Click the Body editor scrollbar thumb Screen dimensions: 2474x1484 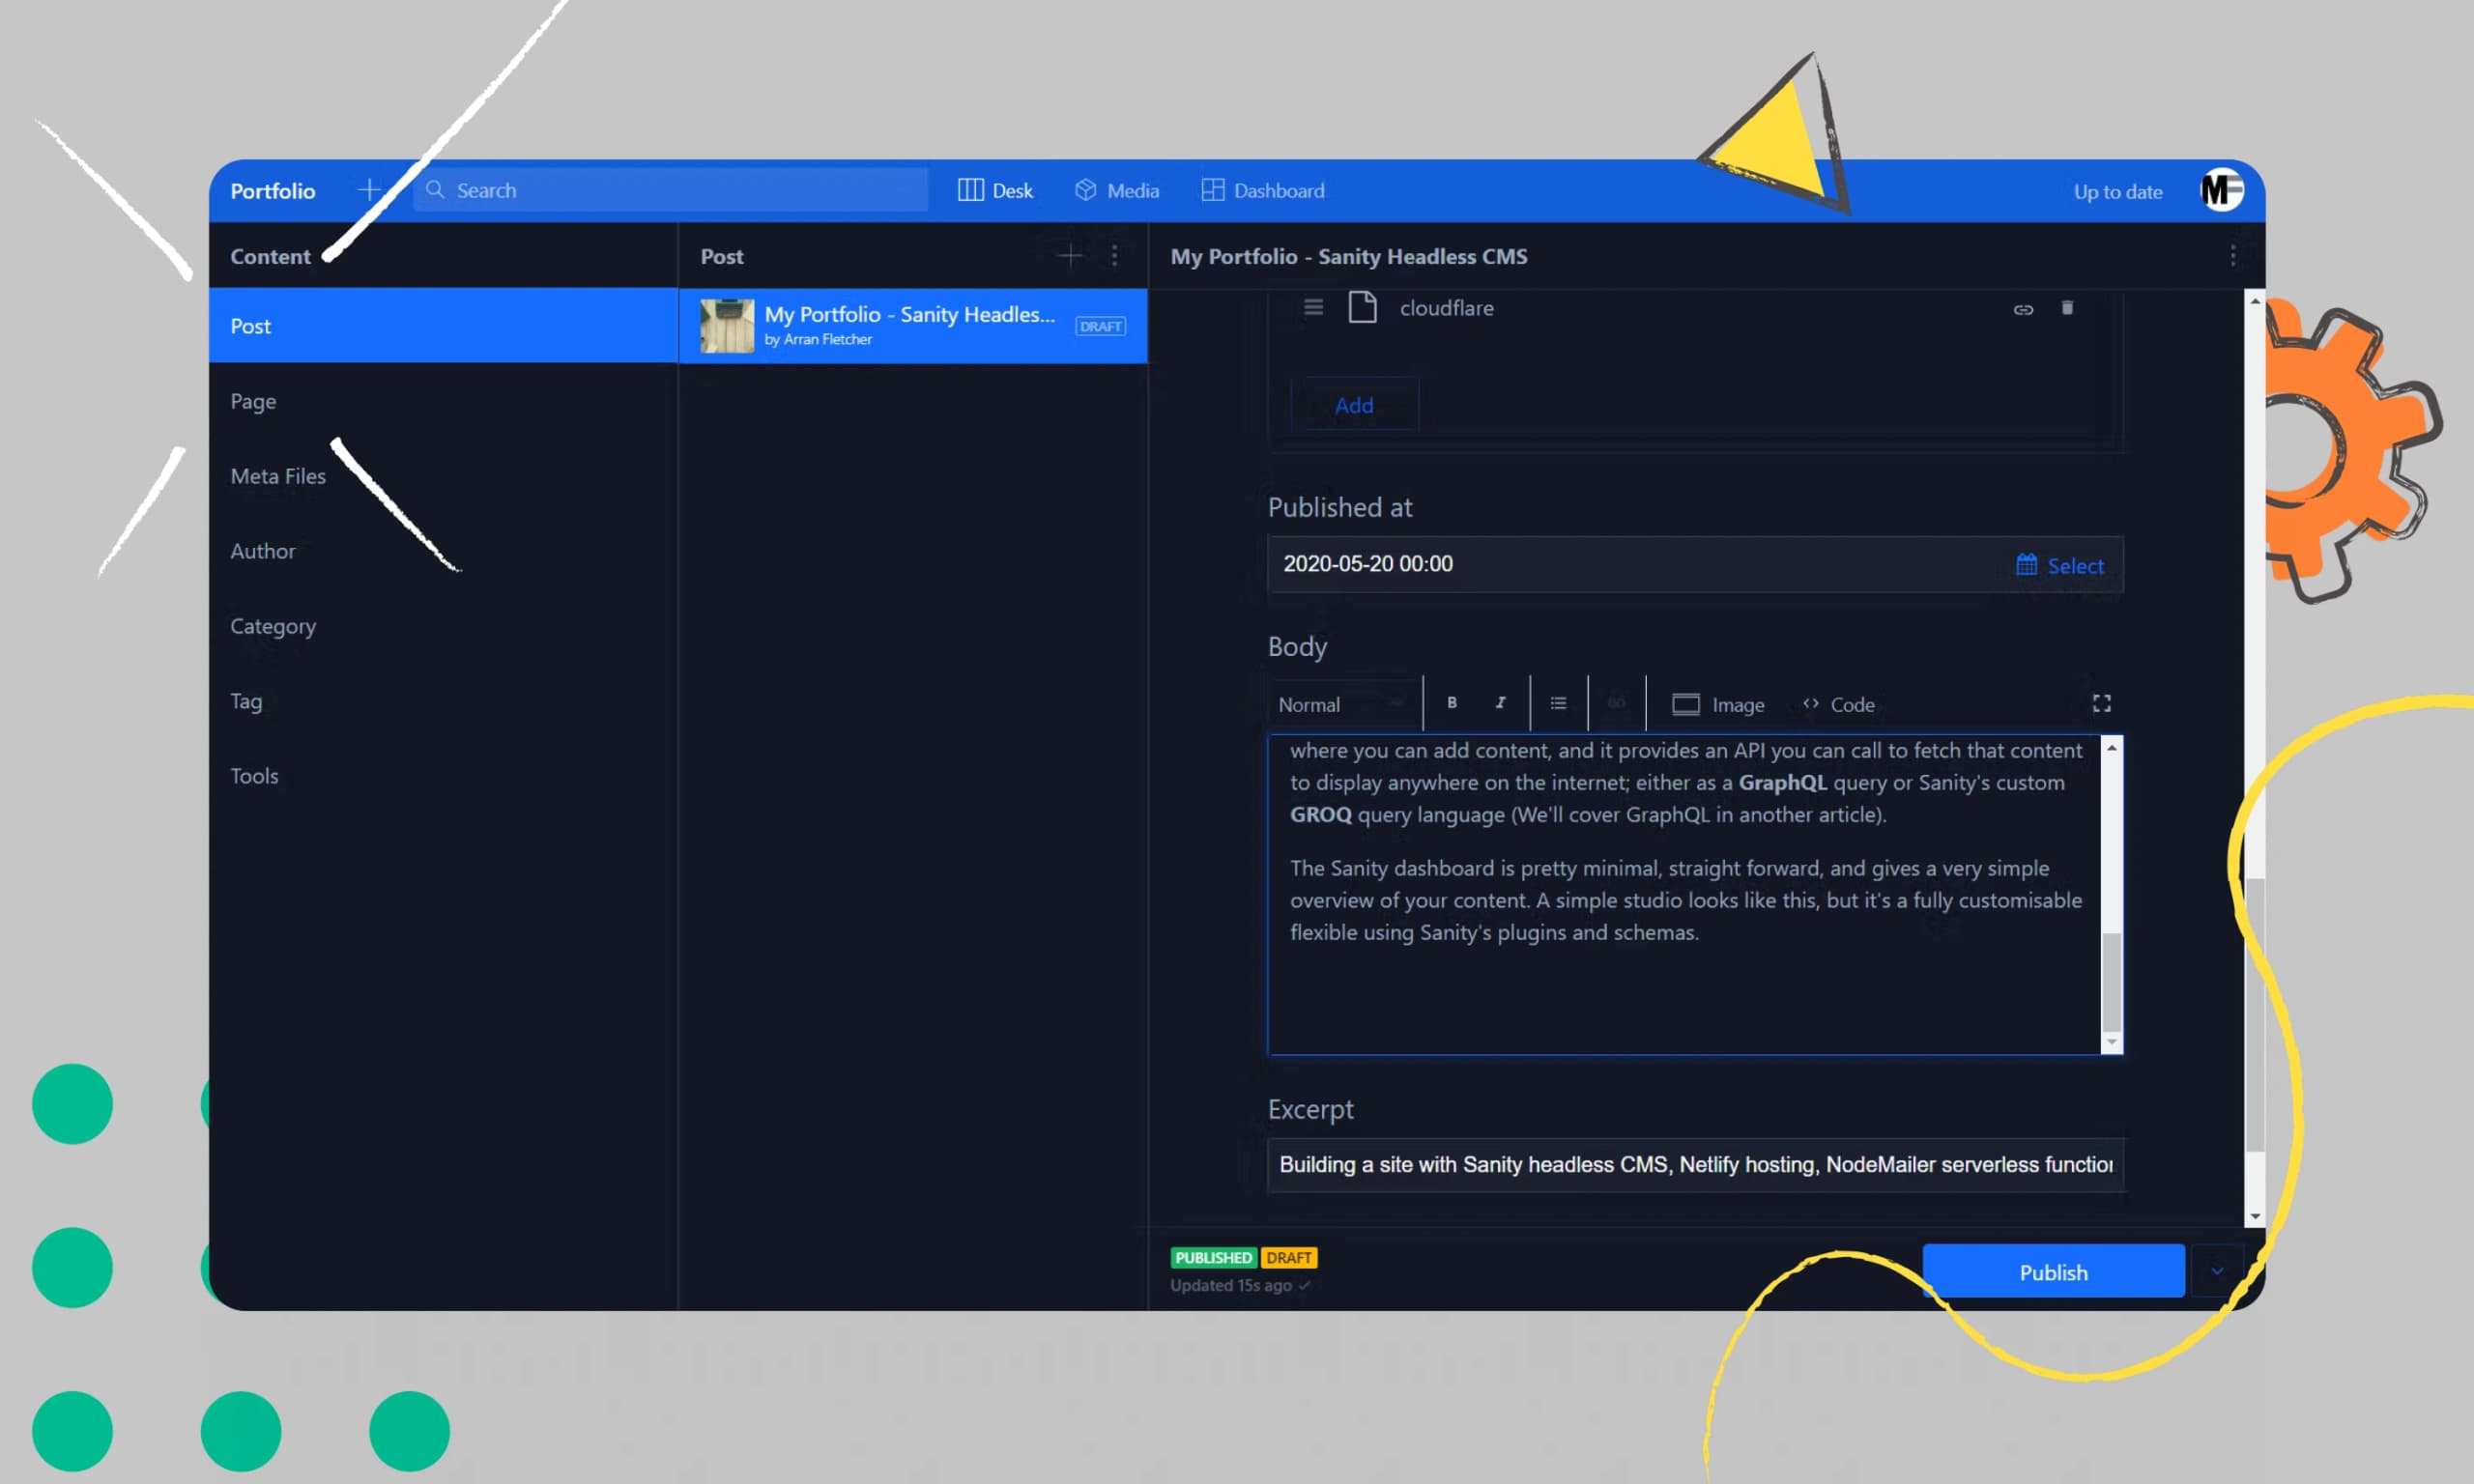tap(2111, 980)
